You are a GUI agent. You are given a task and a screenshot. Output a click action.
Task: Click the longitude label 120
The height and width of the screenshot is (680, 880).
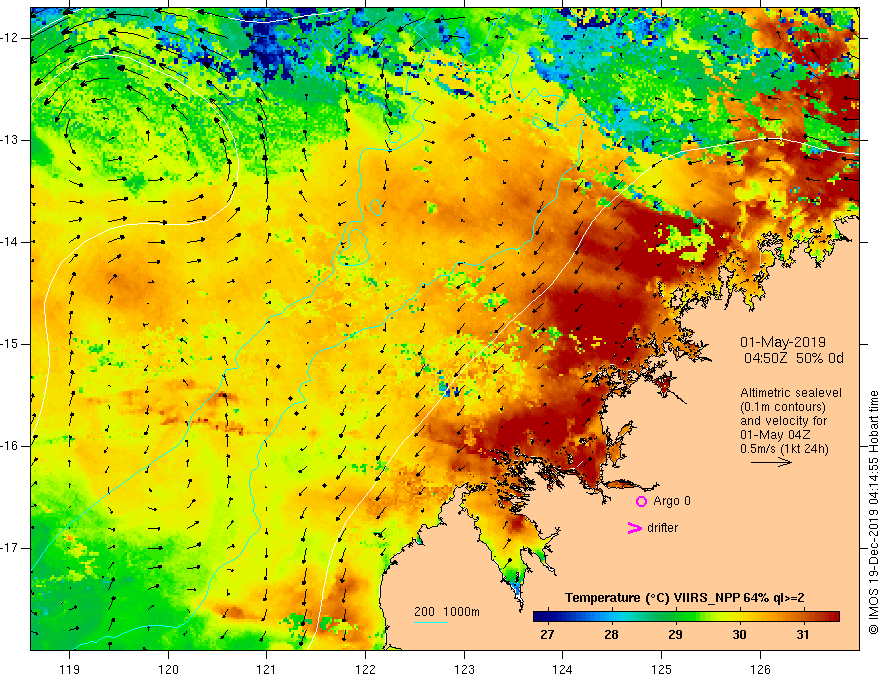click(168, 669)
